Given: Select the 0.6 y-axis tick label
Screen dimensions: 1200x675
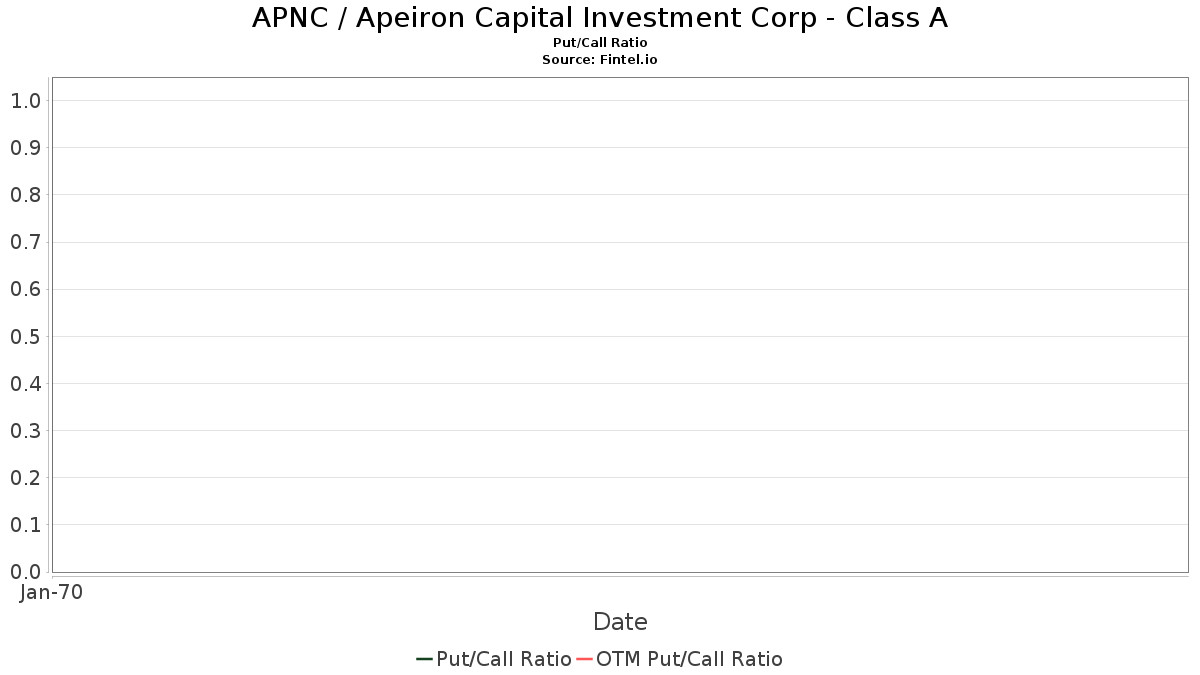Looking at the screenshot, I should (x=25, y=289).
